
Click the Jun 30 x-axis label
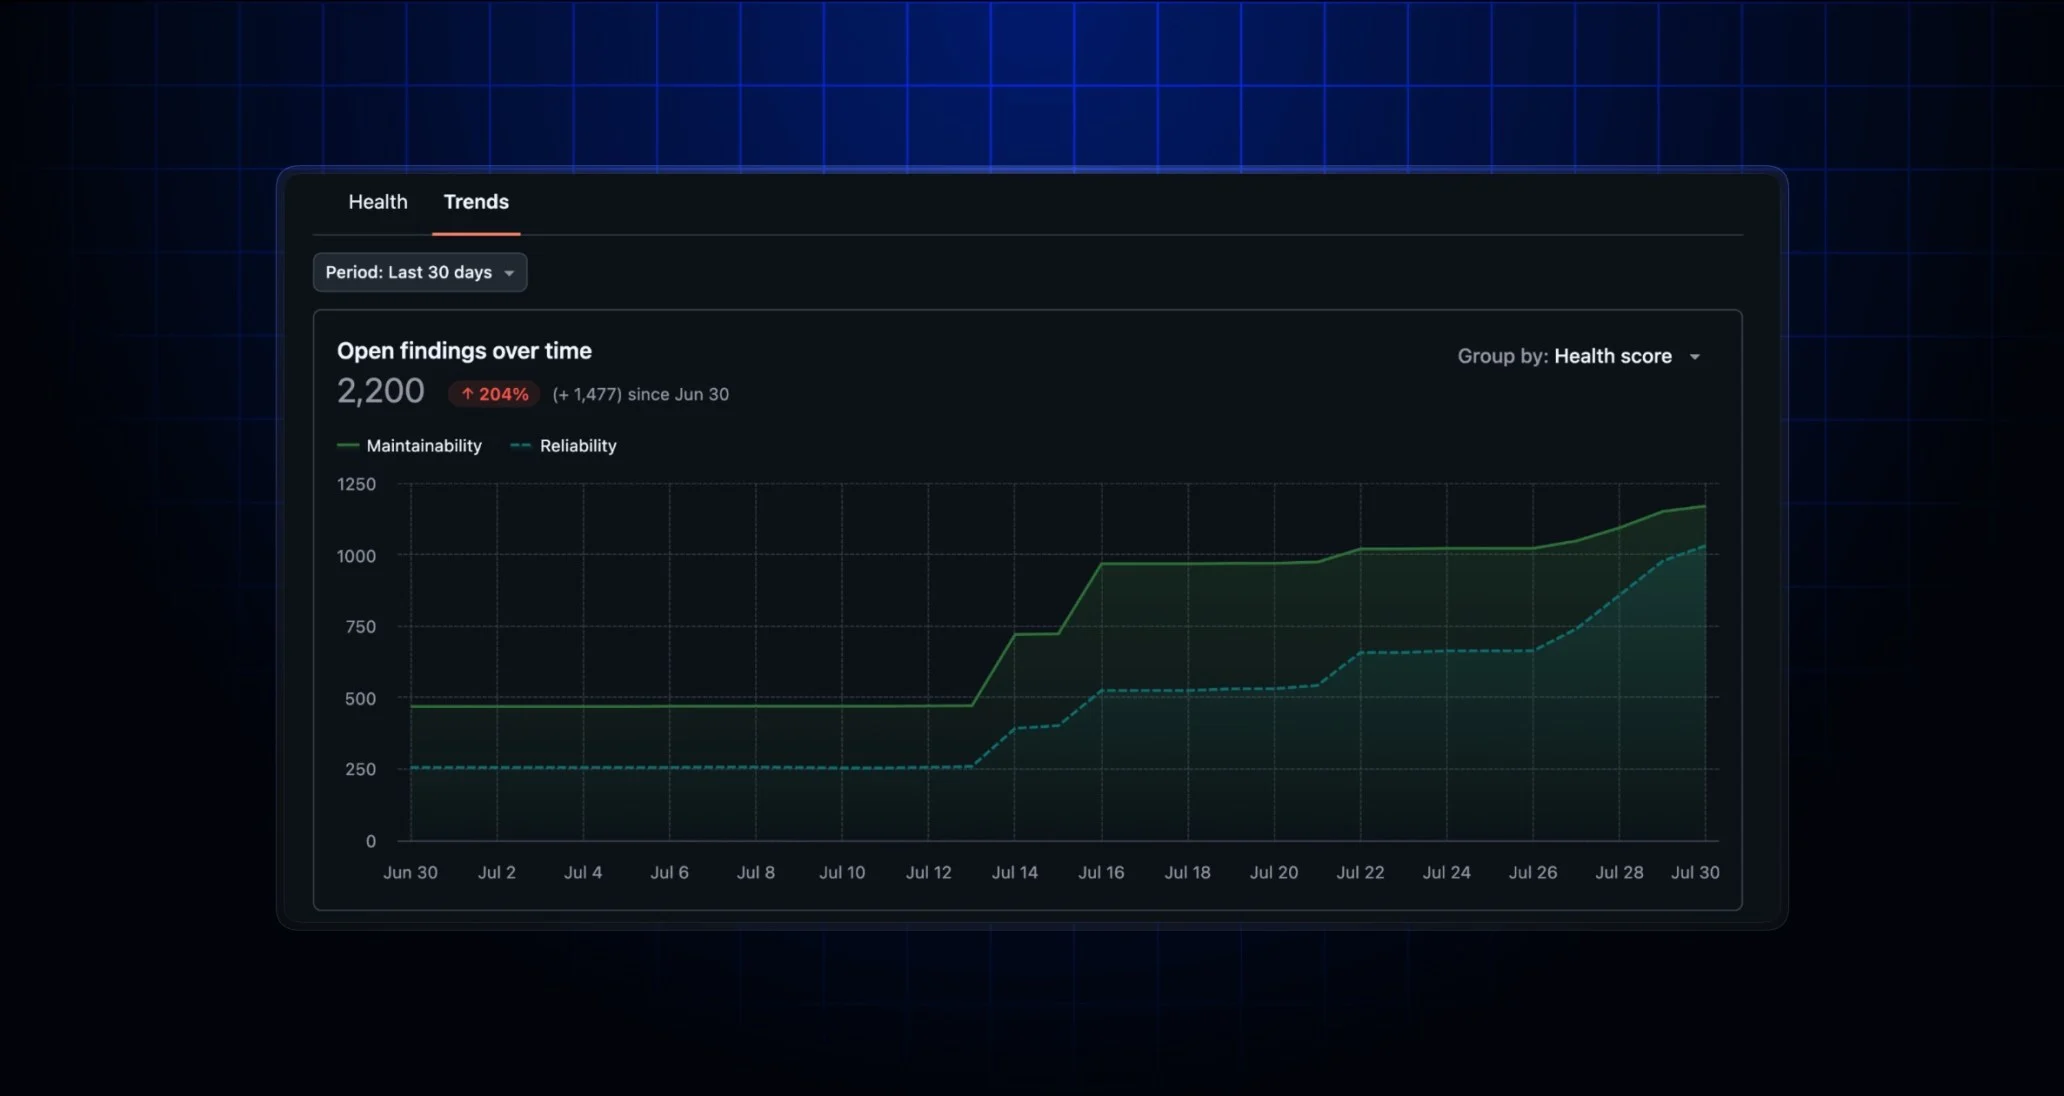click(410, 872)
